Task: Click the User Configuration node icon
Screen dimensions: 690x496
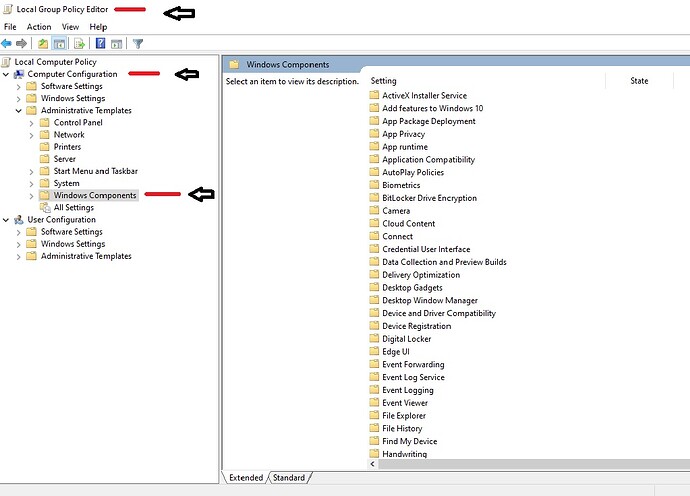Action: point(19,220)
